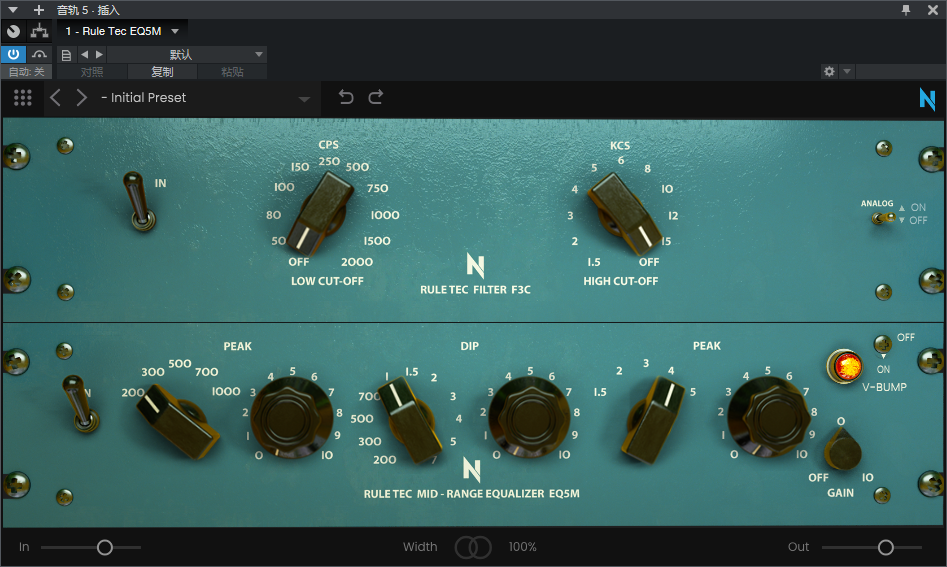The image size is (947, 567).
Task: Click the In level slider handle
Action: (104, 548)
